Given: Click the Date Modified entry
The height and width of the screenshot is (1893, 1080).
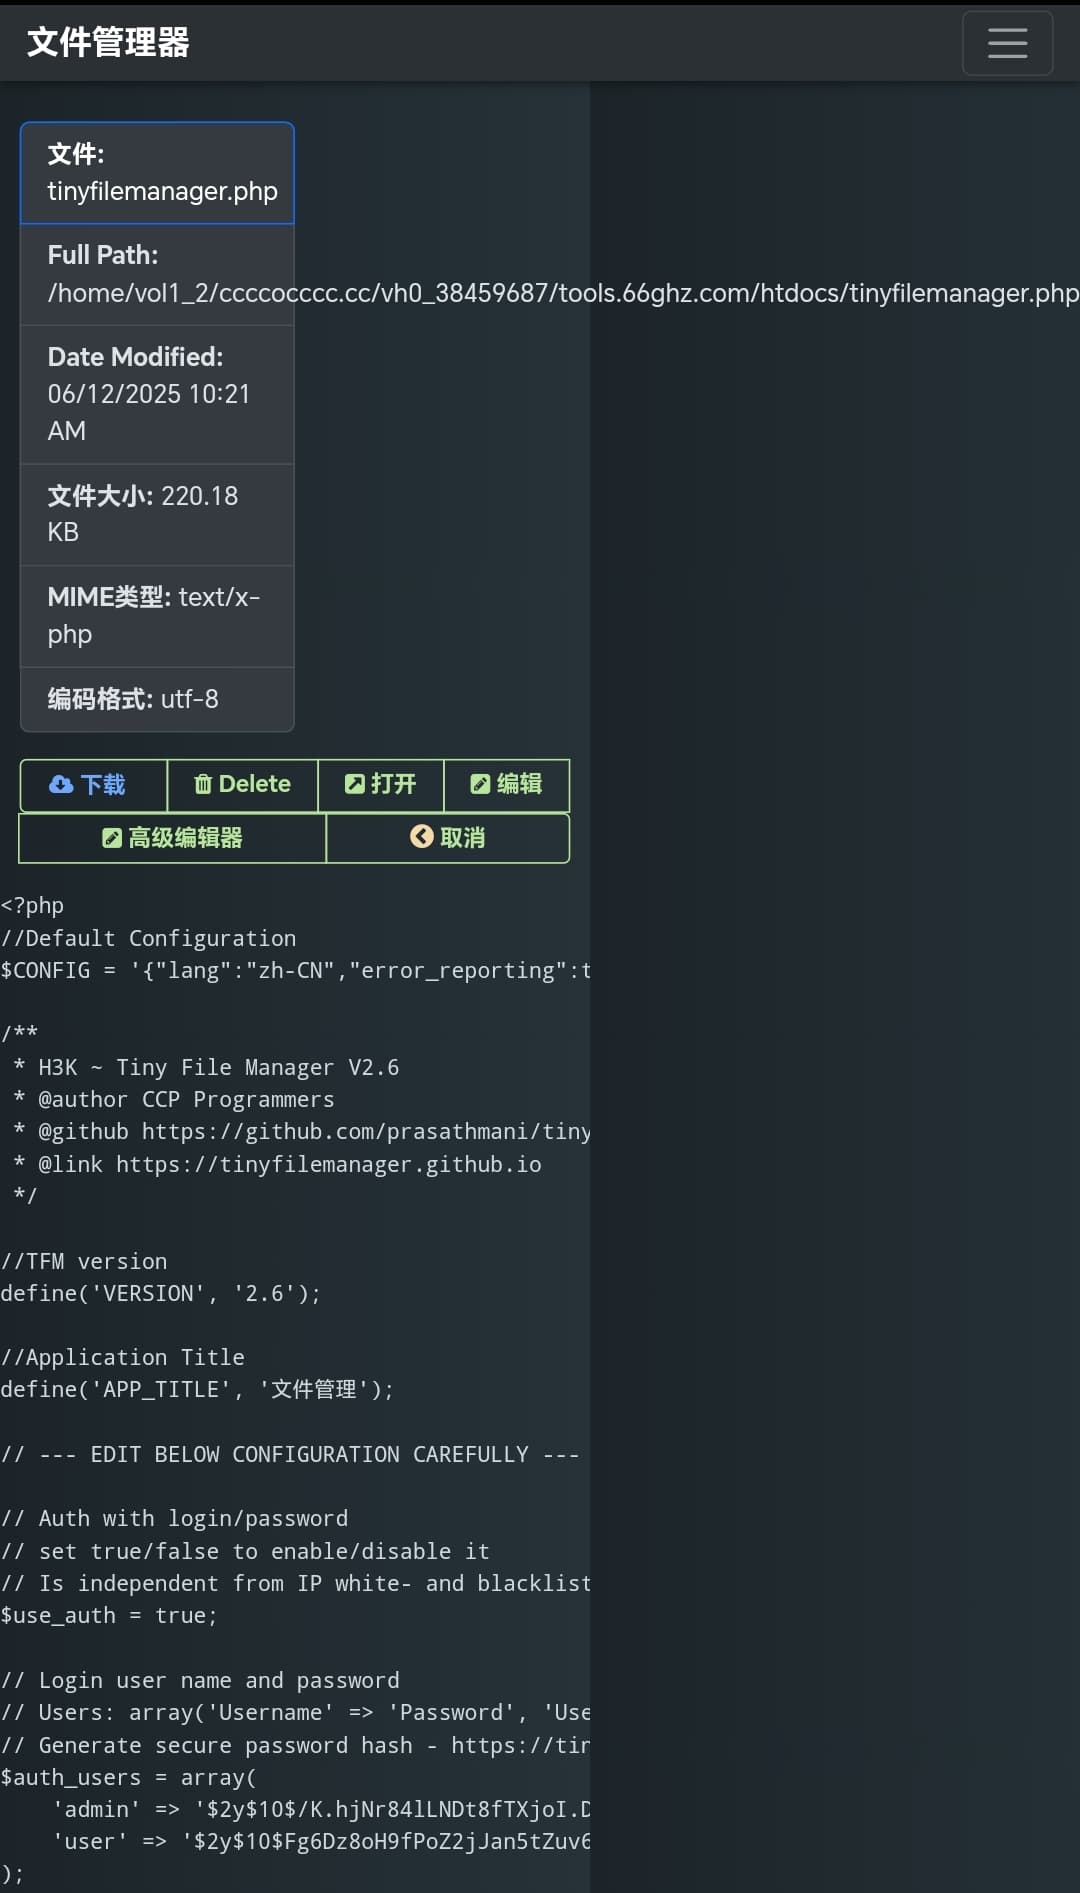Looking at the screenshot, I should click(157, 394).
